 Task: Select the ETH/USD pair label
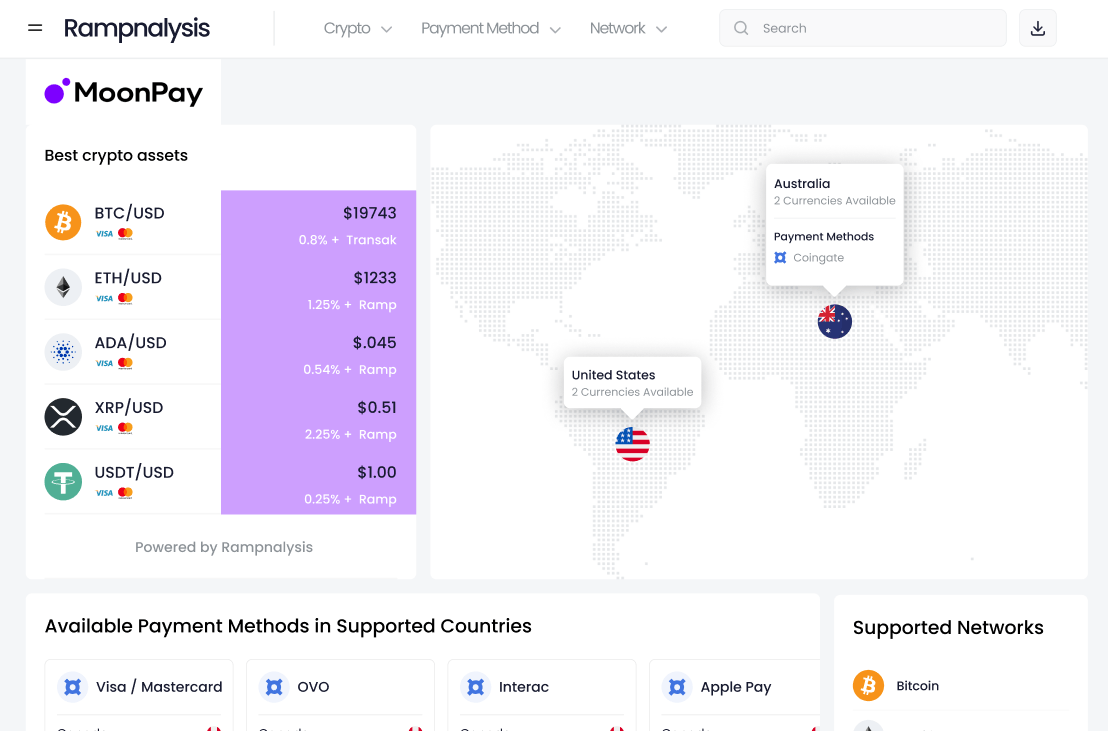pos(128,278)
